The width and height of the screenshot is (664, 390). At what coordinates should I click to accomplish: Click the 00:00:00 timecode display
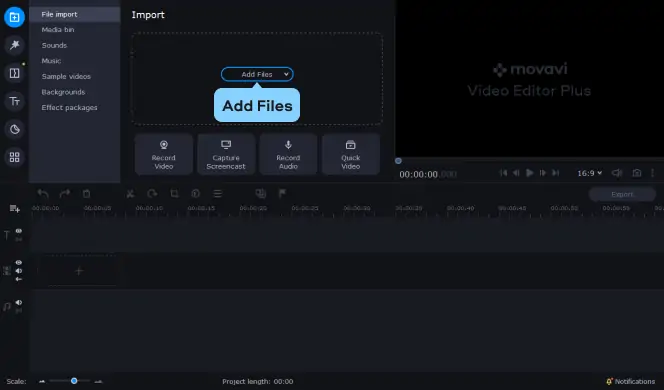(428, 174)
